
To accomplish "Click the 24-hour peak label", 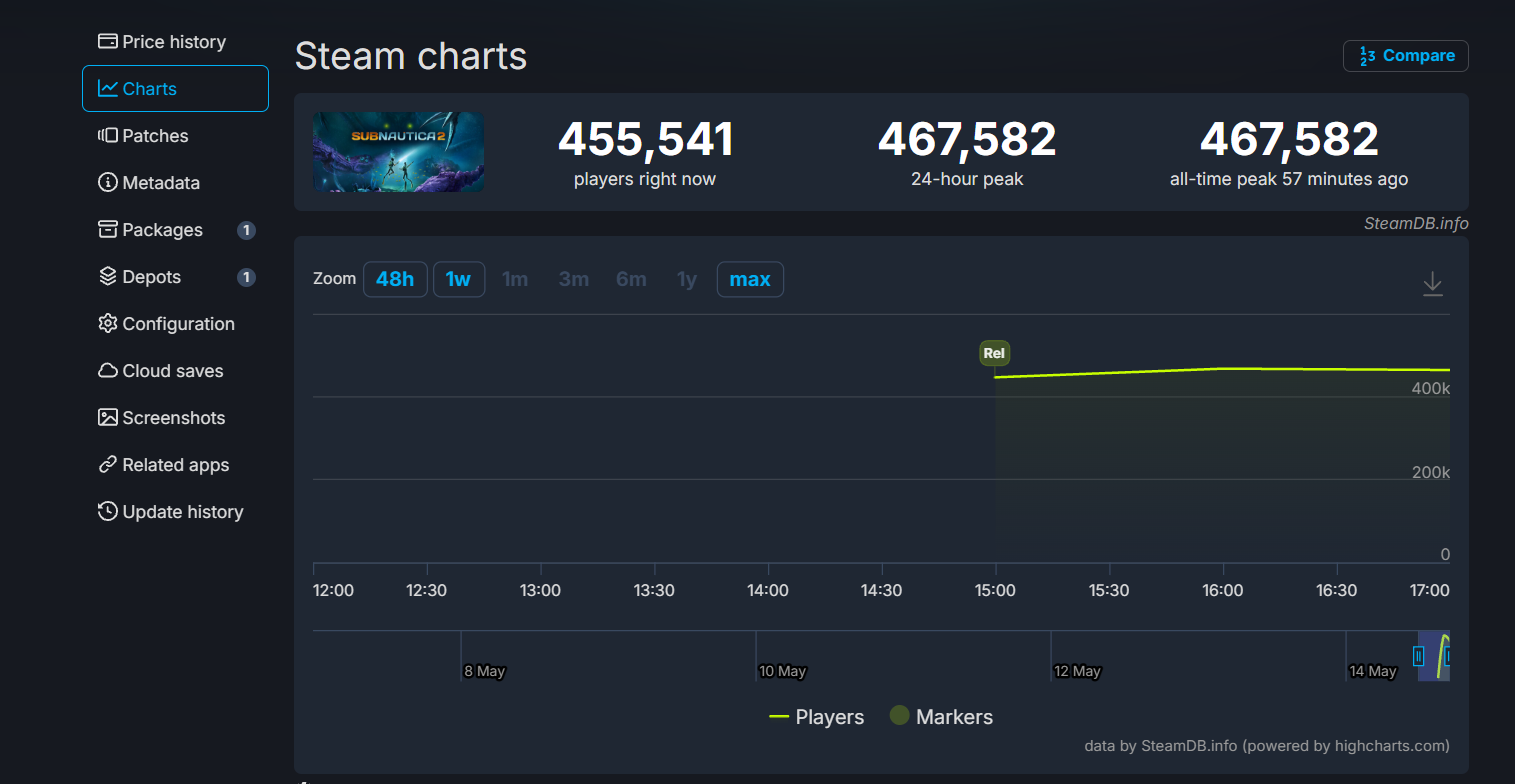I will coord(967,180).
